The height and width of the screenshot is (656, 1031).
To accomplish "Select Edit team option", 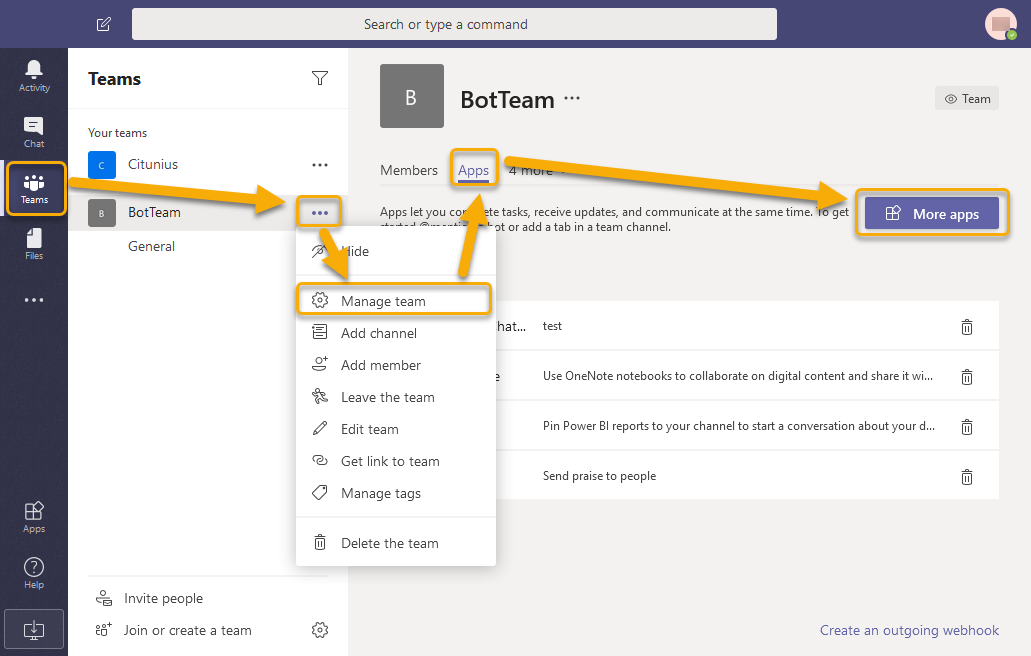I will [396, 429].
